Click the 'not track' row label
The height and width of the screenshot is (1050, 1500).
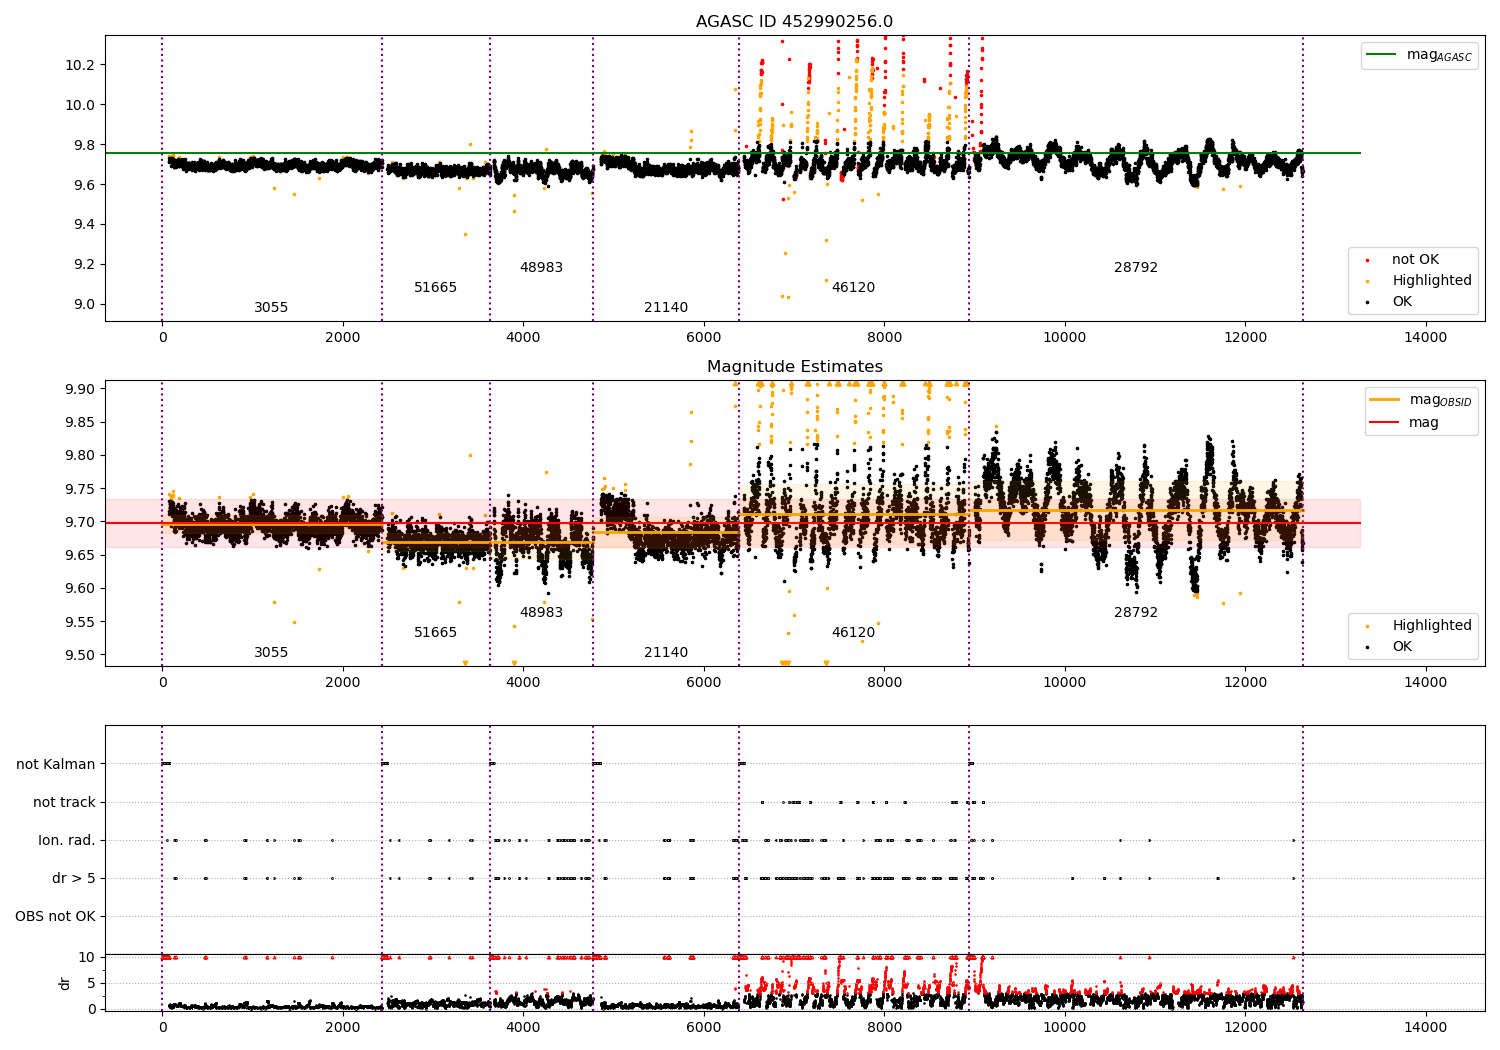(x=64, y=802)
